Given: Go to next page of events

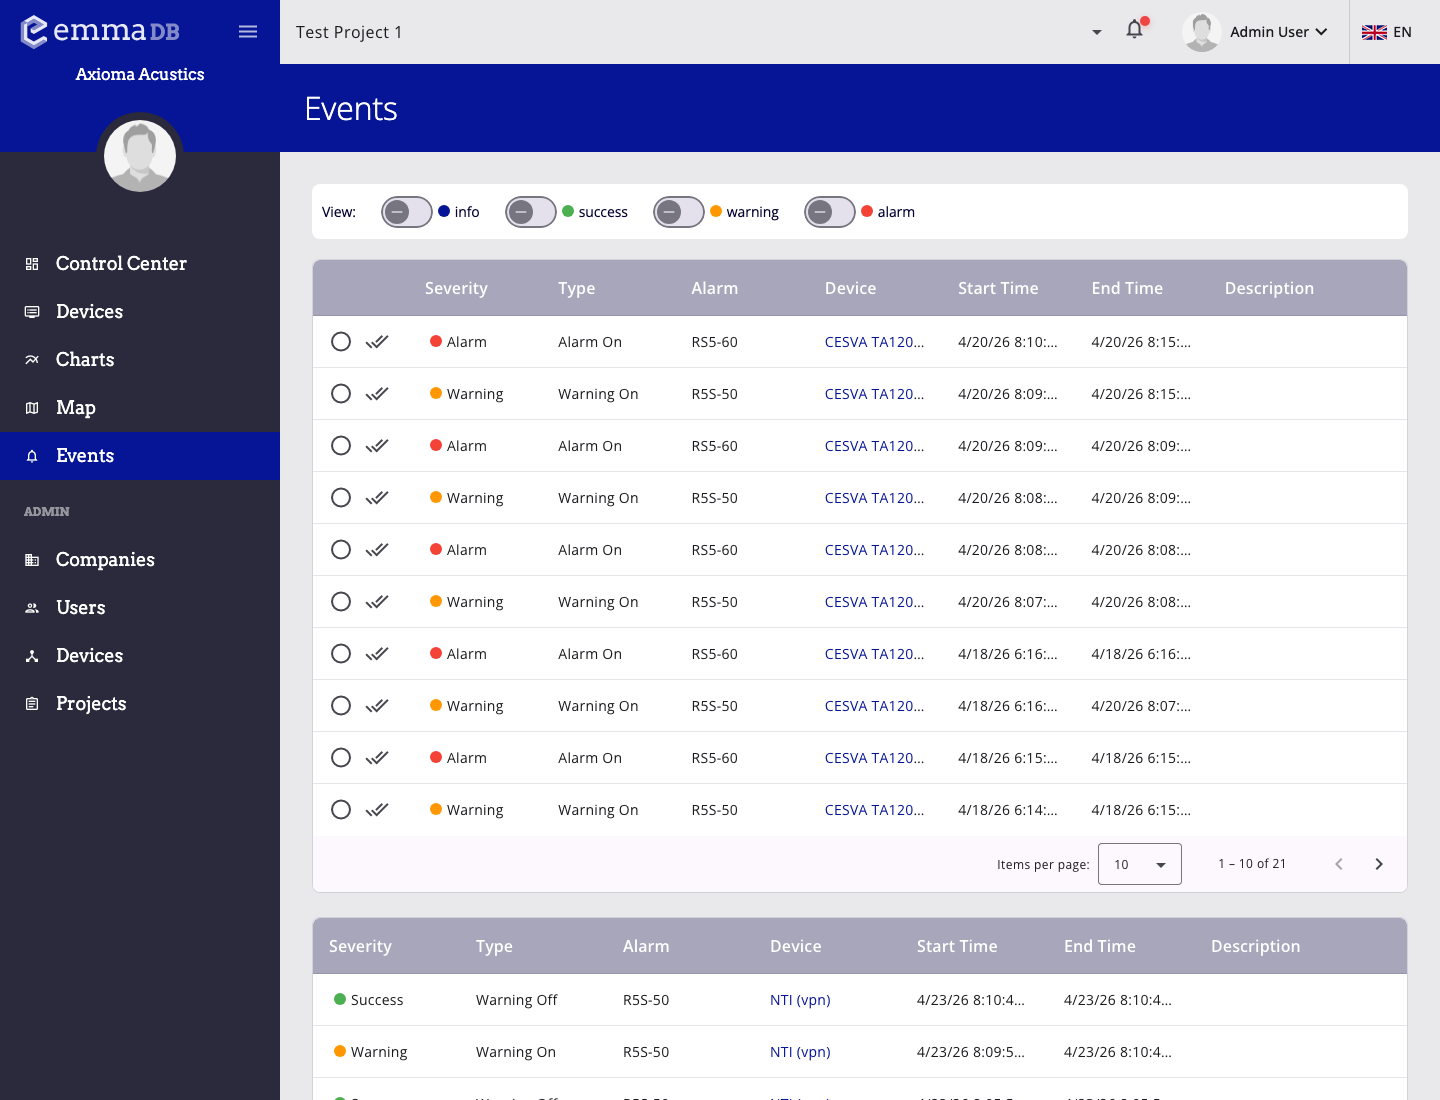Looking at the screenshot, I should pyautogui.click(x=1378, y=864).
